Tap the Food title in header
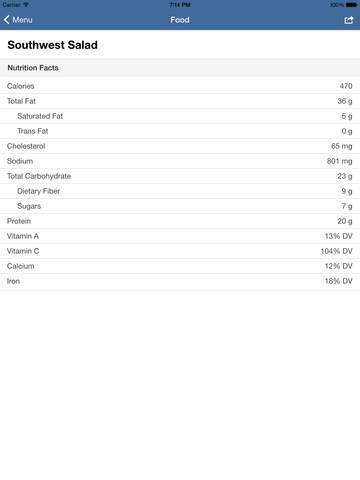This screenshot has width=360, height=480. [x=180, y=20]
